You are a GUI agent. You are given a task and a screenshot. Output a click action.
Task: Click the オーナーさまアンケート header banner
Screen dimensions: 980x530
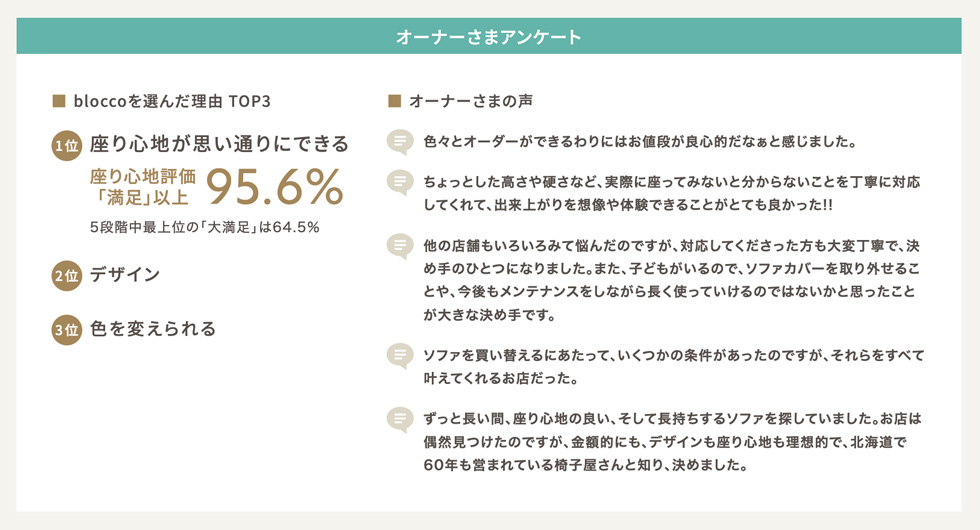[x=489, y=36]
